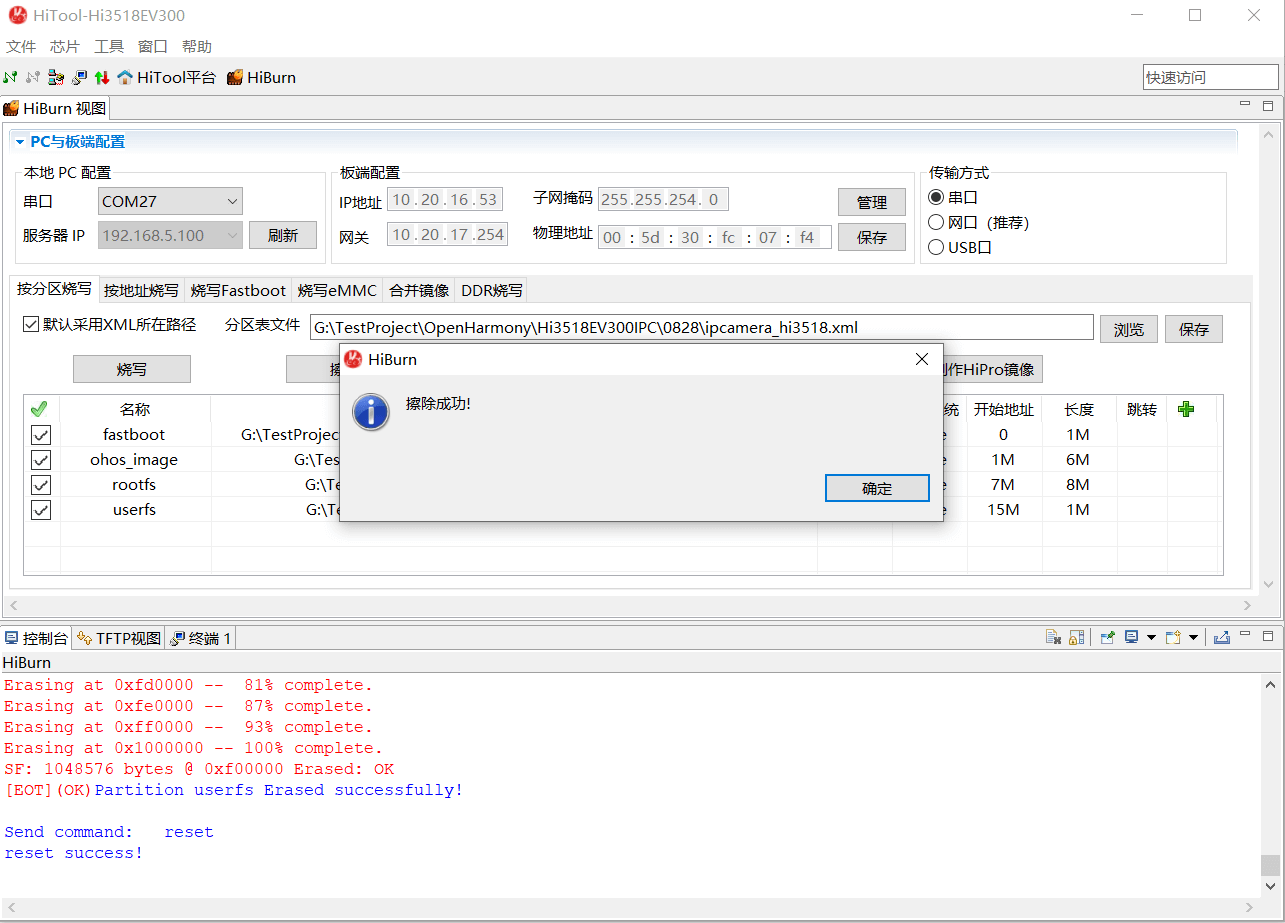Switch to 烧写Fastboot tab
The height and width of the screenshot is (923, 1285).
coord(238,291)
